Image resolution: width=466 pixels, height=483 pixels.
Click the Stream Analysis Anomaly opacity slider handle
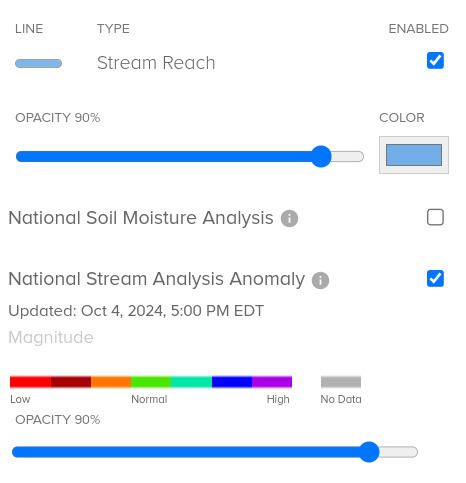coord(369,452)
